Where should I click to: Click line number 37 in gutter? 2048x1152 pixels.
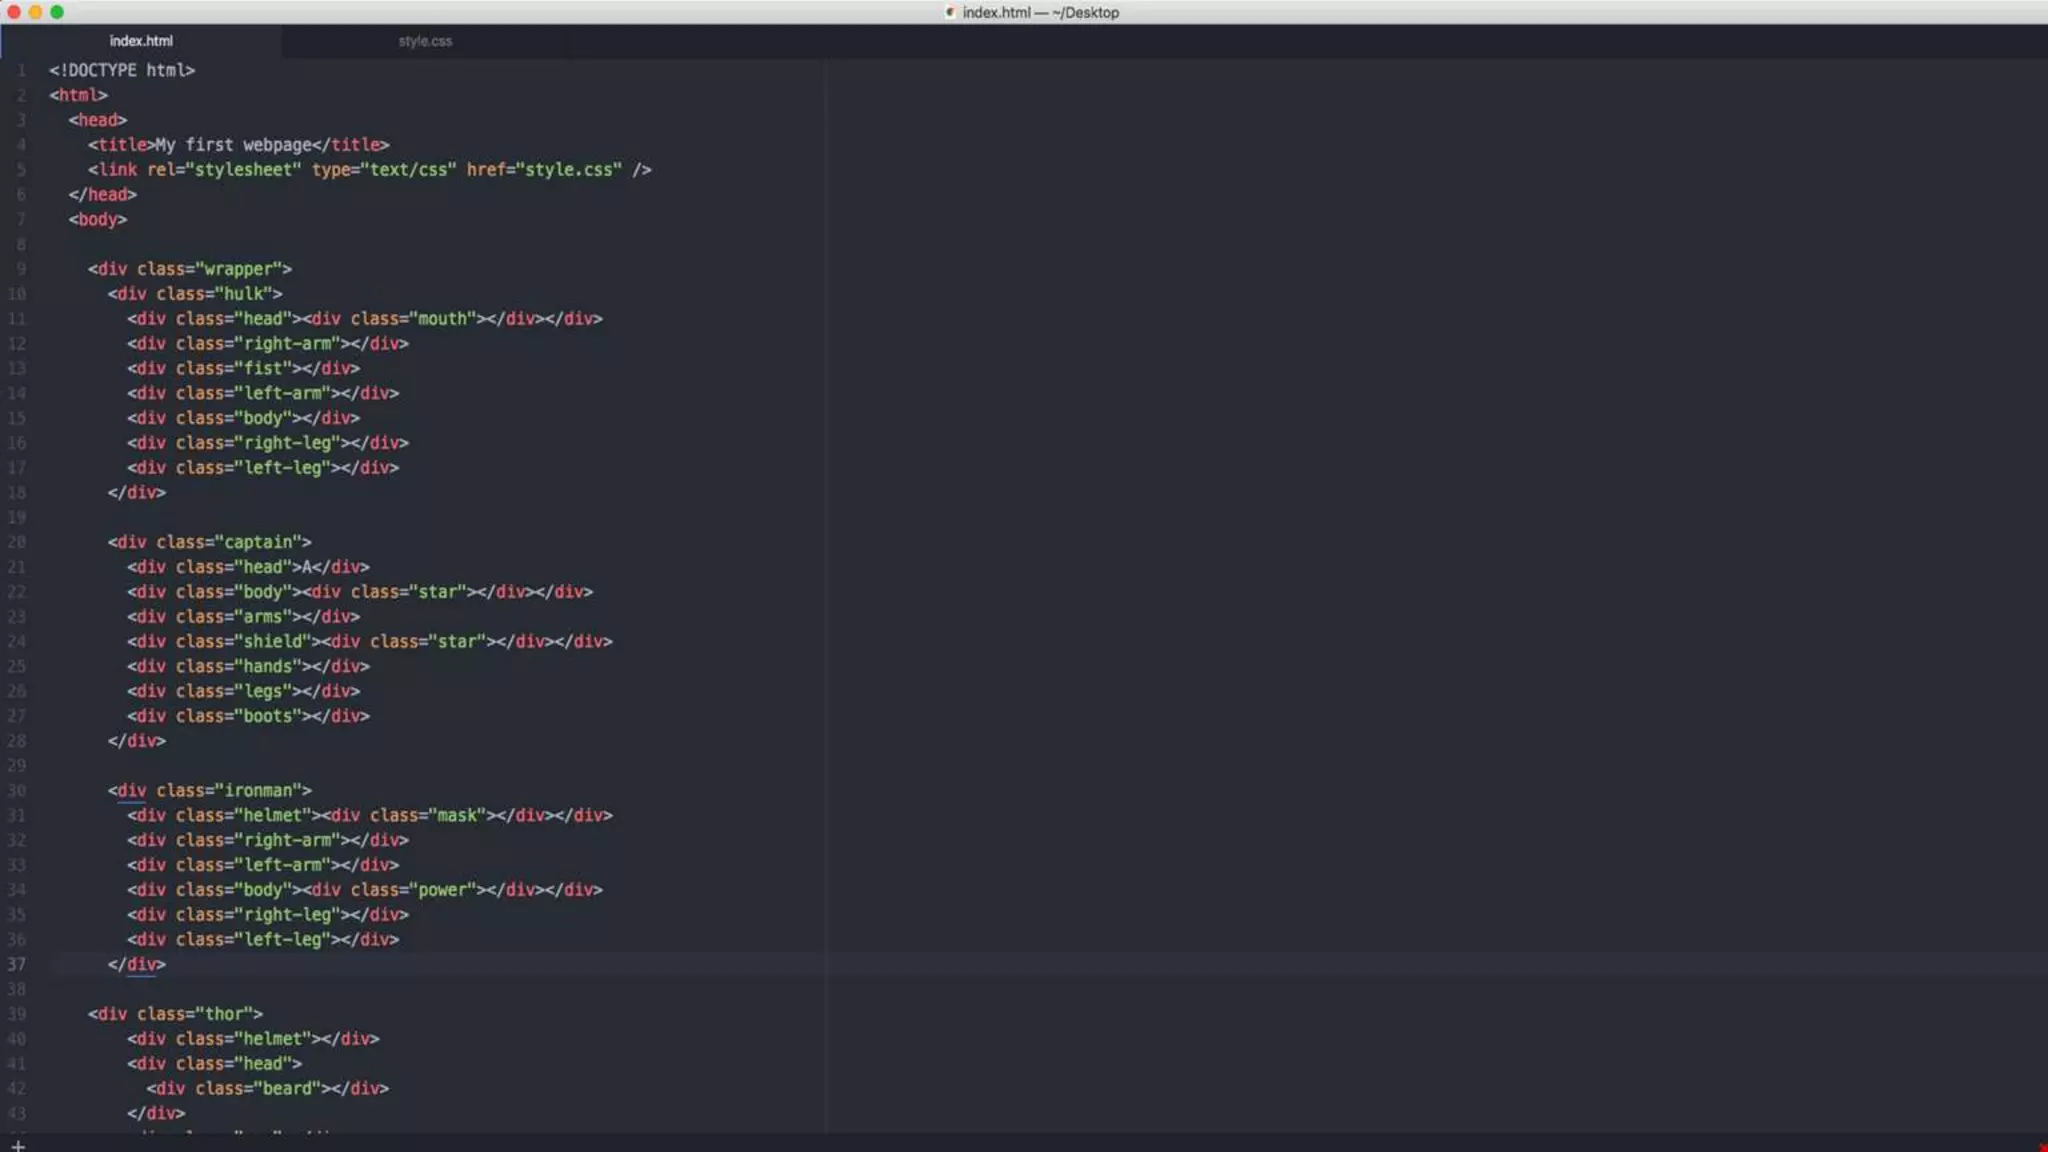[x=17, y=964]
